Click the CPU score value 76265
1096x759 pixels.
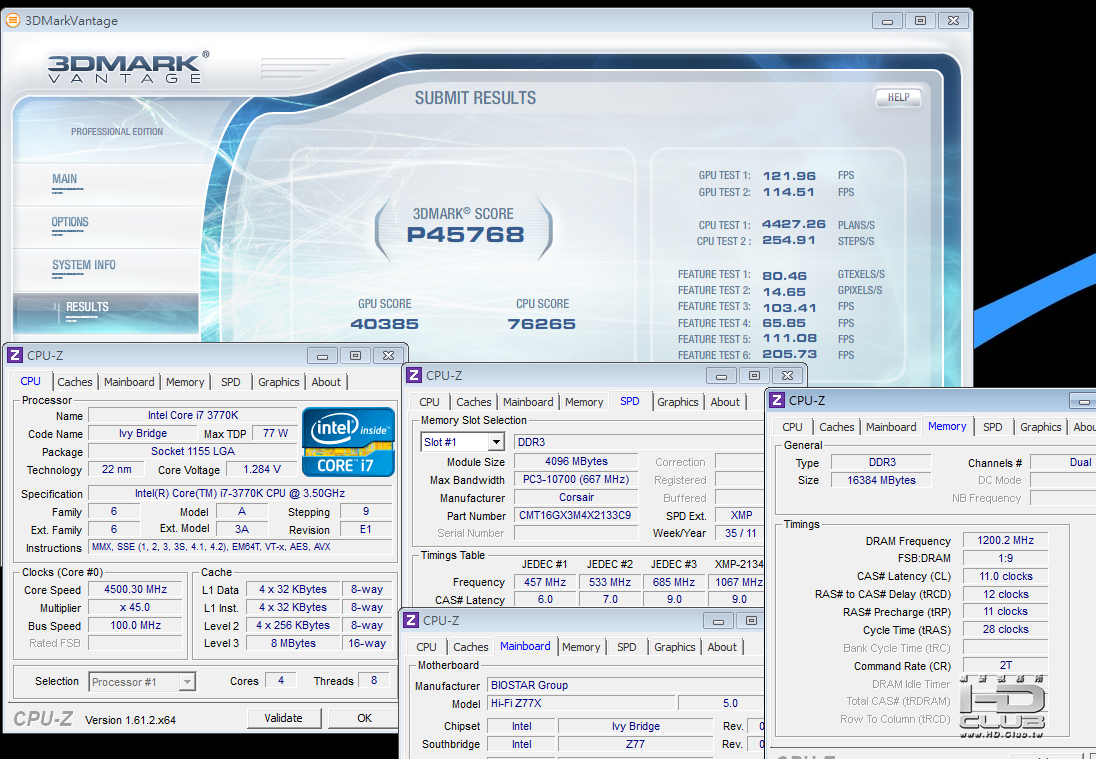pyautogui.click(x=542, y=324)
